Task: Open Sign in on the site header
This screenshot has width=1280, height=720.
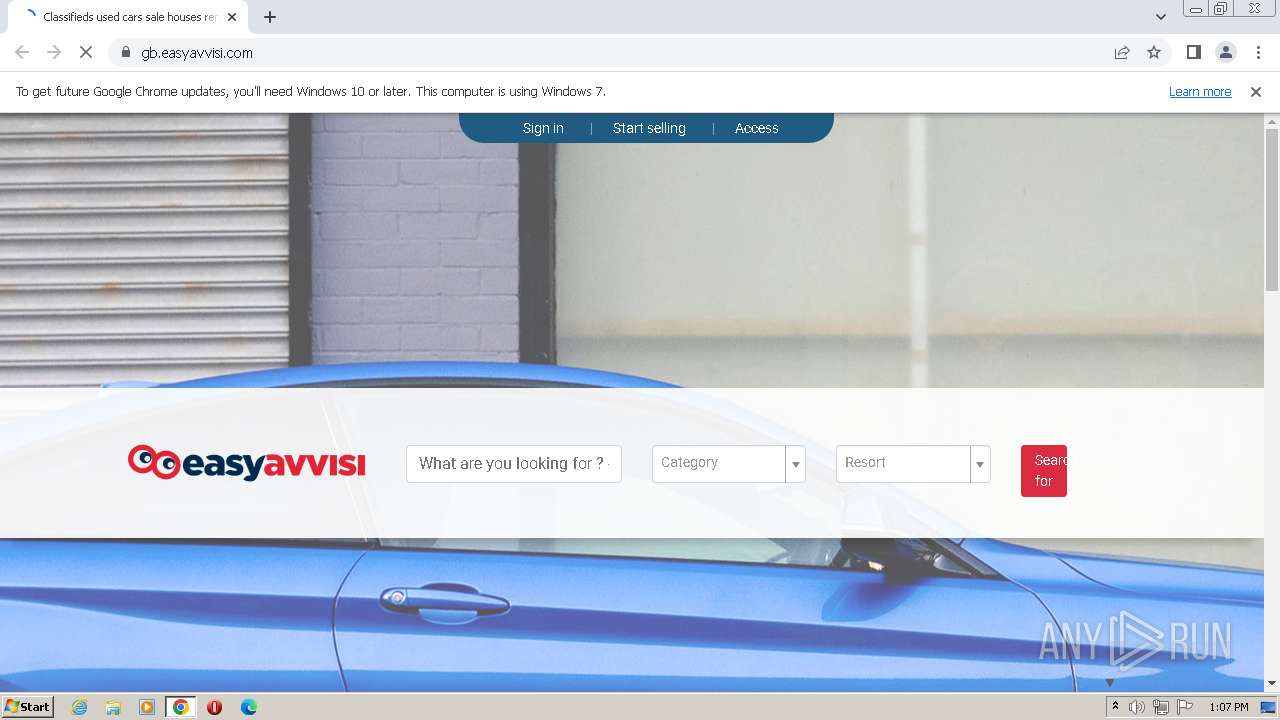Action: [543, 128]
